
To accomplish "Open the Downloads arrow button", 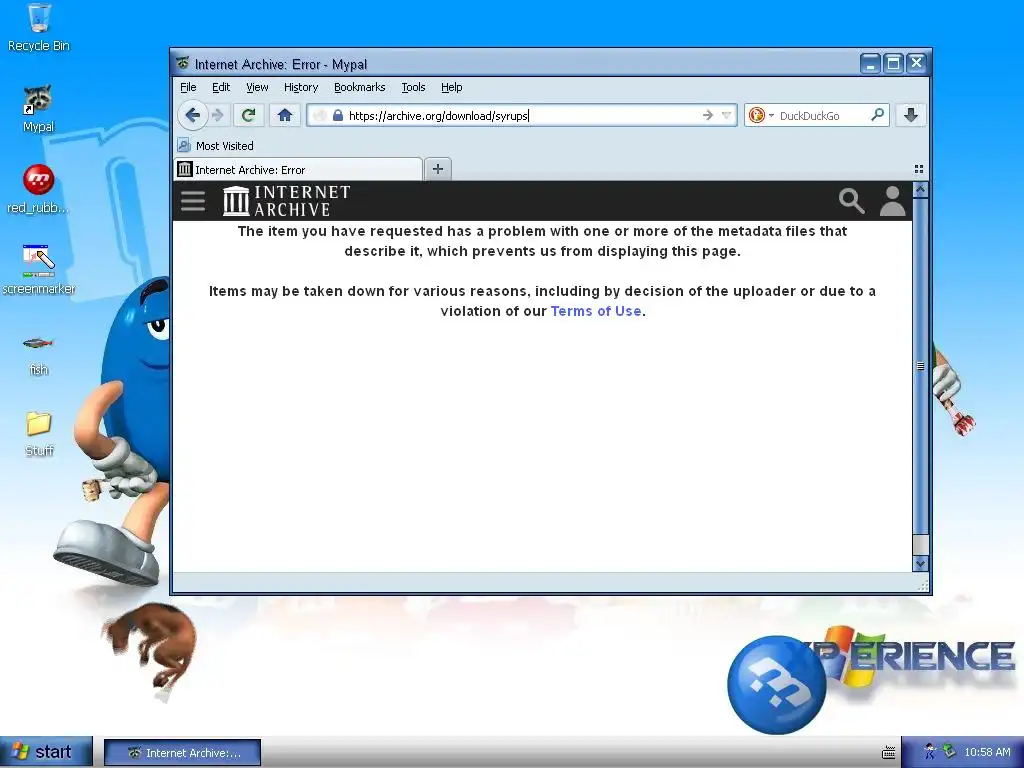I will pyautogui.click(x=911, y=116).
